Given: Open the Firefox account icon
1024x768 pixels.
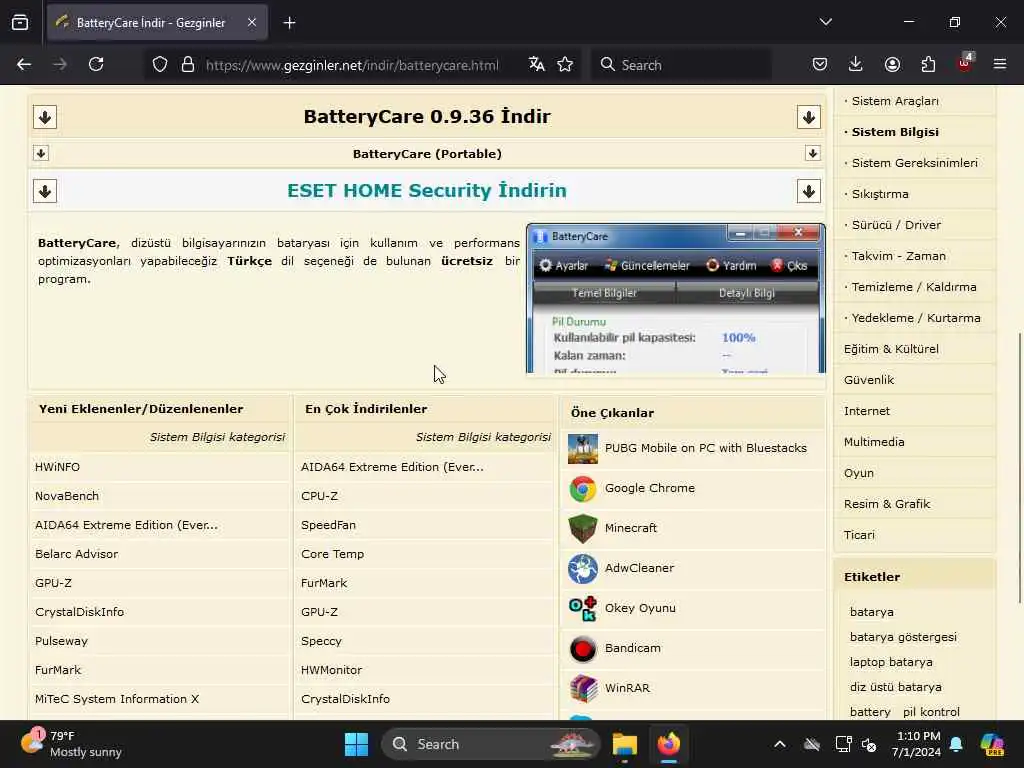Looking at the screenshot, I should pyautogui.click(x=892, y=65).
